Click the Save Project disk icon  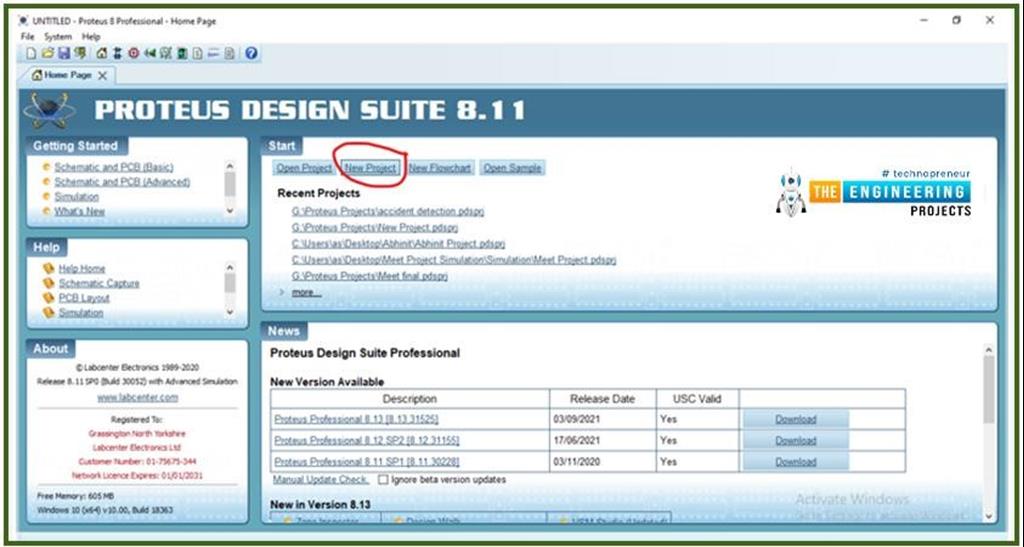[63, 53]
